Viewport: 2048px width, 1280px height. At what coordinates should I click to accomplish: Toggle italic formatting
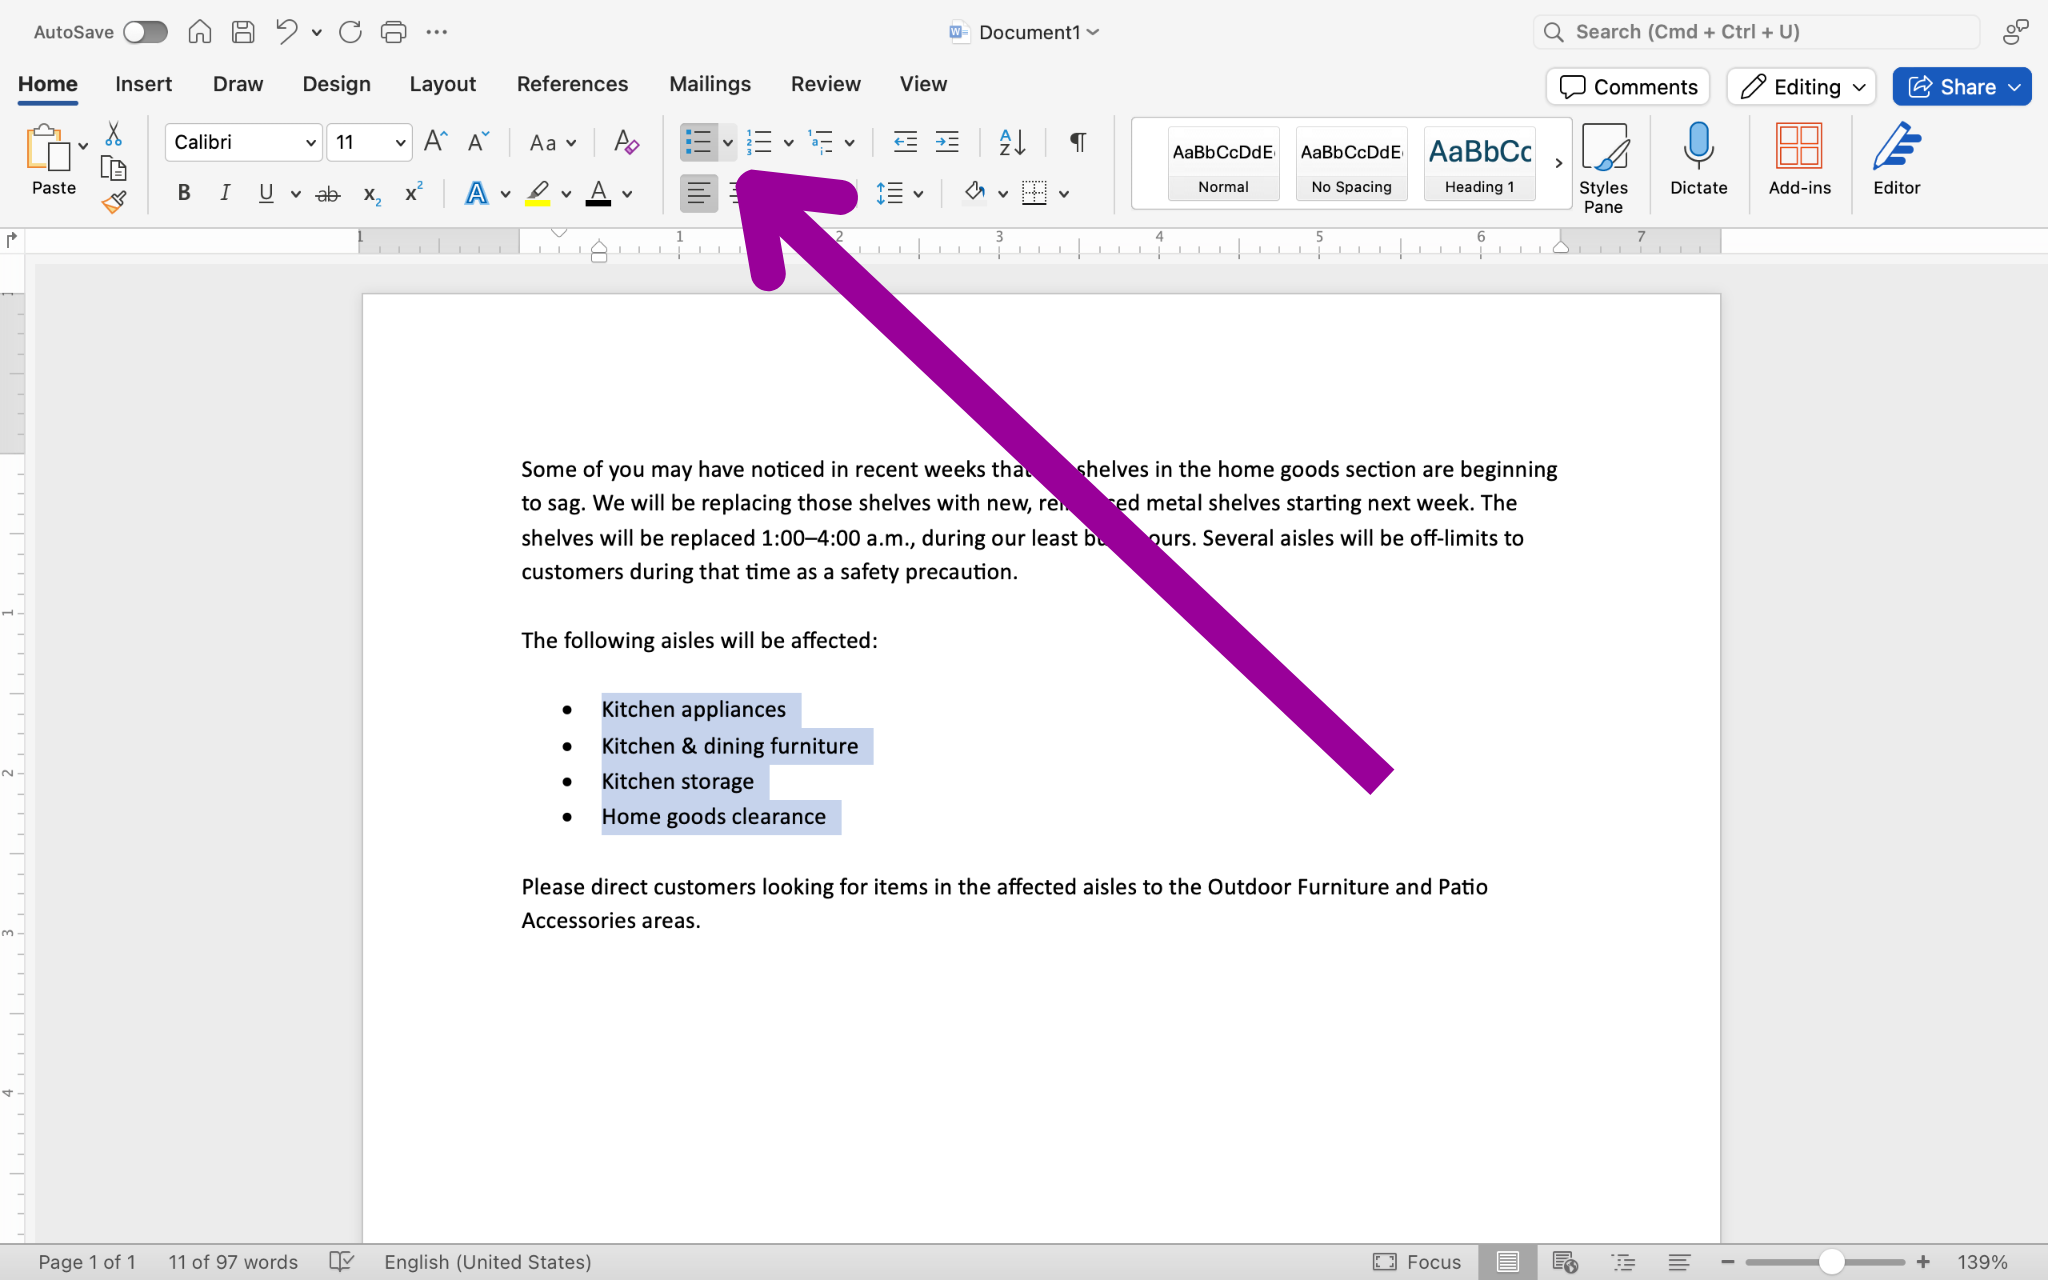[x=225, y=193]
